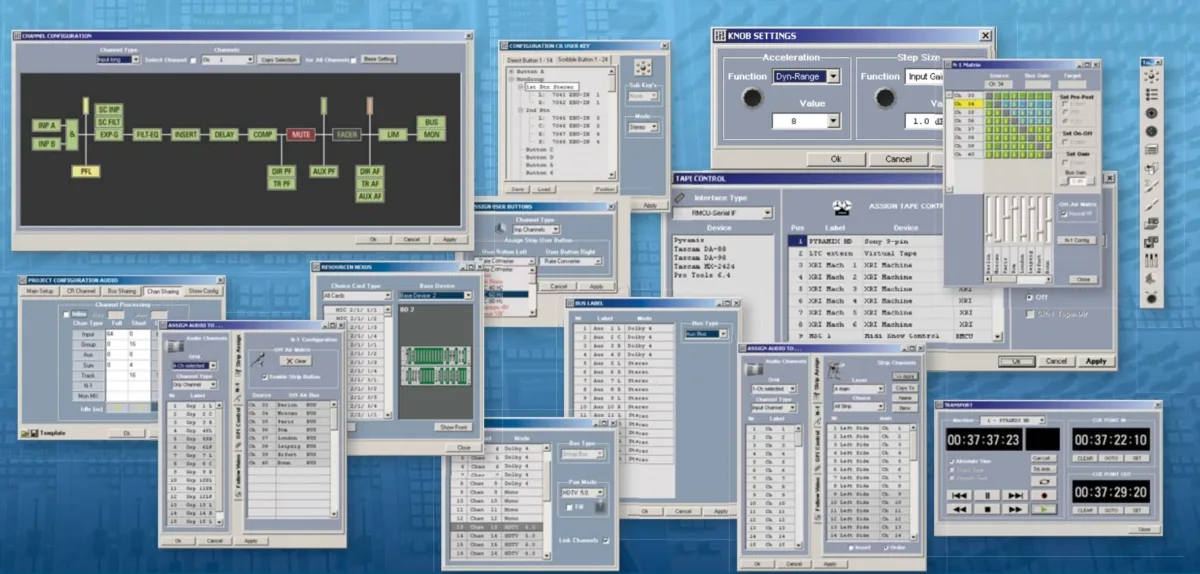This screenshot has width=1200, height=574.
Task: Toggle the Select Channel checkbox
Action: 193,60
